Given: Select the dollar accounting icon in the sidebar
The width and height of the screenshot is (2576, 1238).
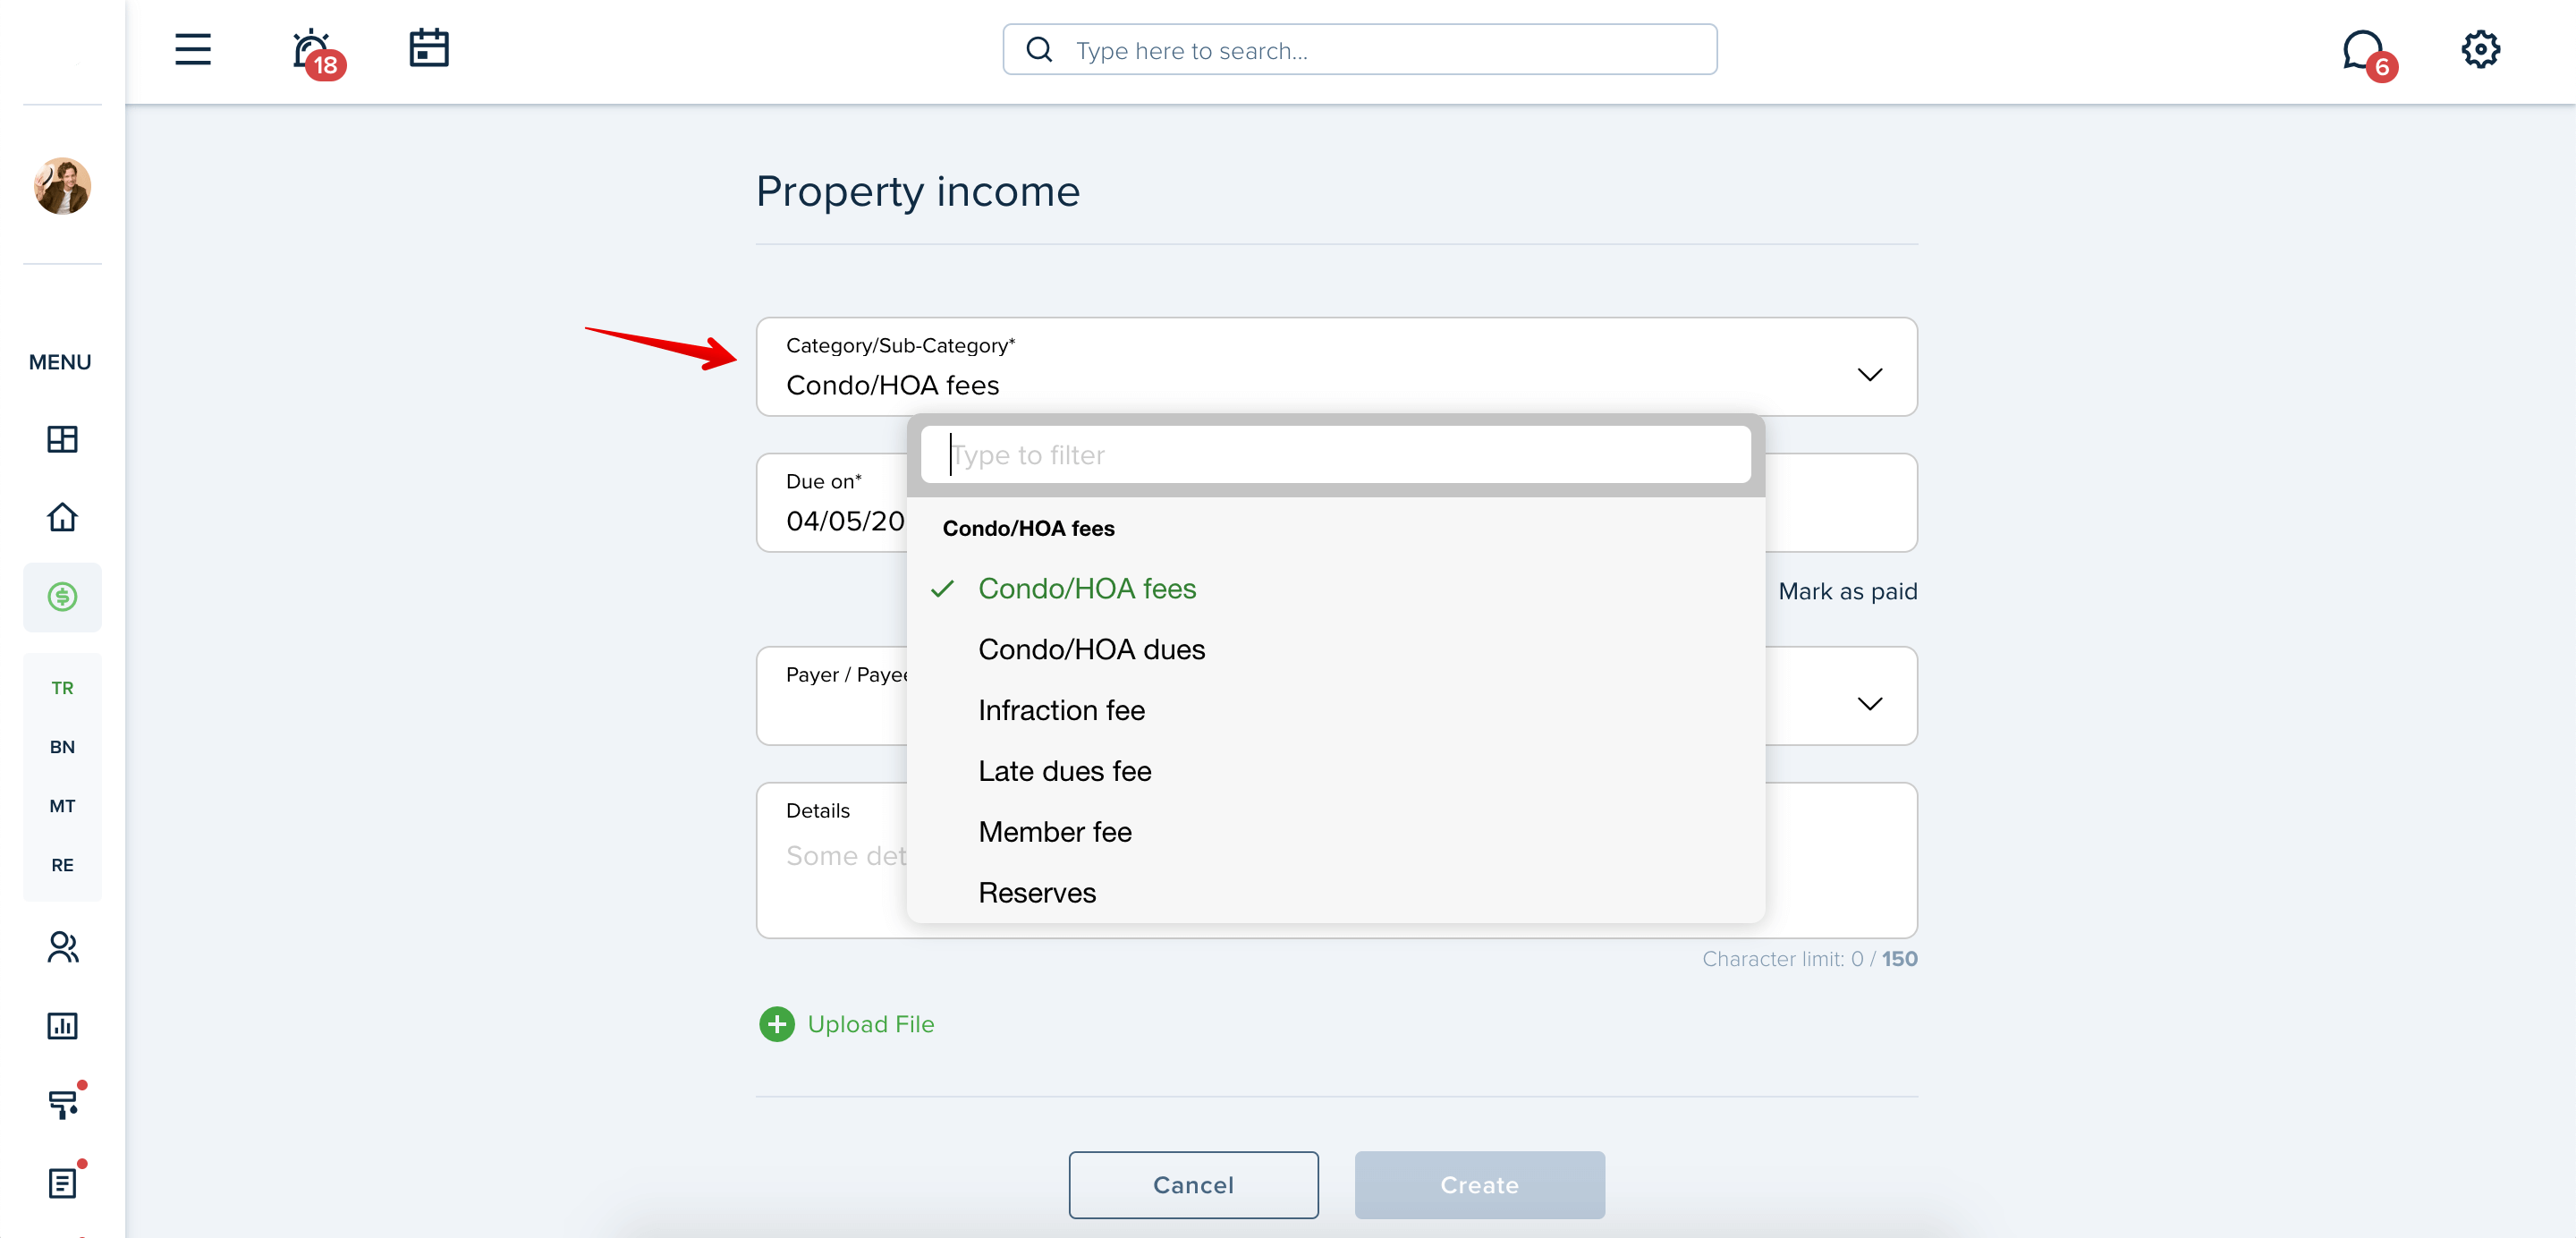Looking at the screenshot, I should pyautogui.click(x=62, y=597).
